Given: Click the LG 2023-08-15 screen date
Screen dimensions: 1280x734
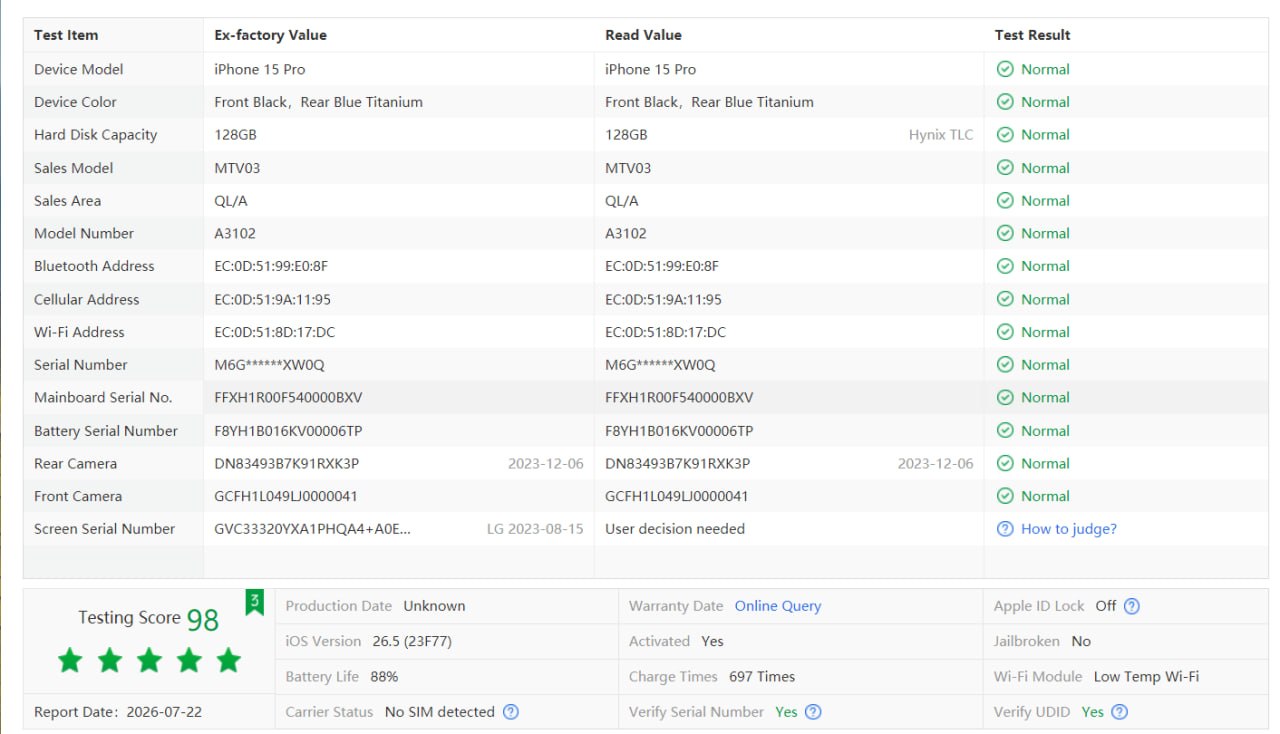Looking at the screenshot, I should point(535,529).
